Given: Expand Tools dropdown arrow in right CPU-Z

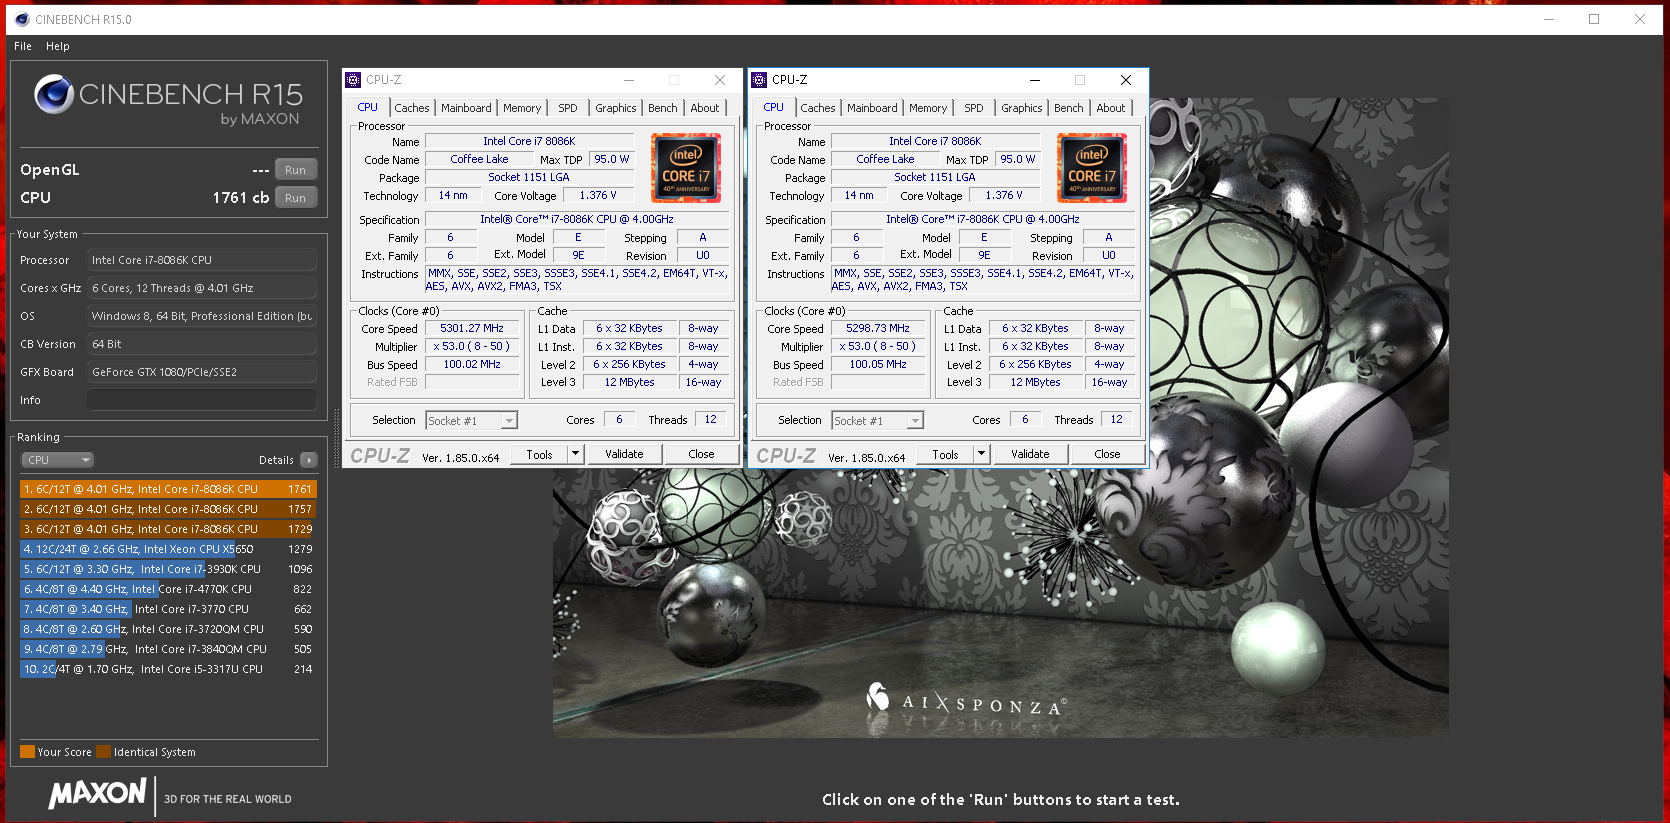Looking at the screenshot, I should (x=981, y=454).
